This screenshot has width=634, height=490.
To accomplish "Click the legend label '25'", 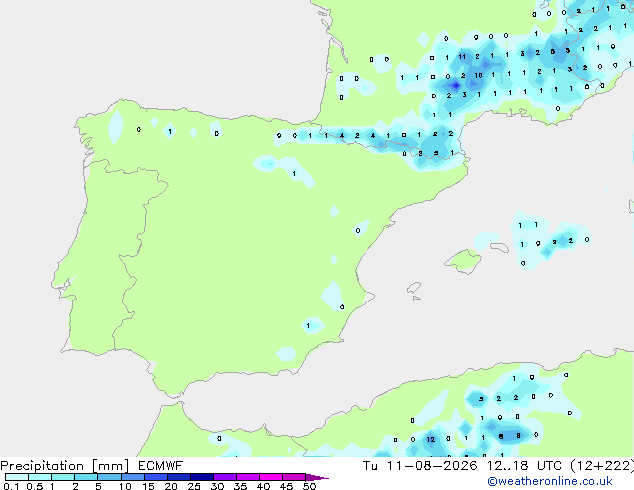I will (x=194, y=486).
